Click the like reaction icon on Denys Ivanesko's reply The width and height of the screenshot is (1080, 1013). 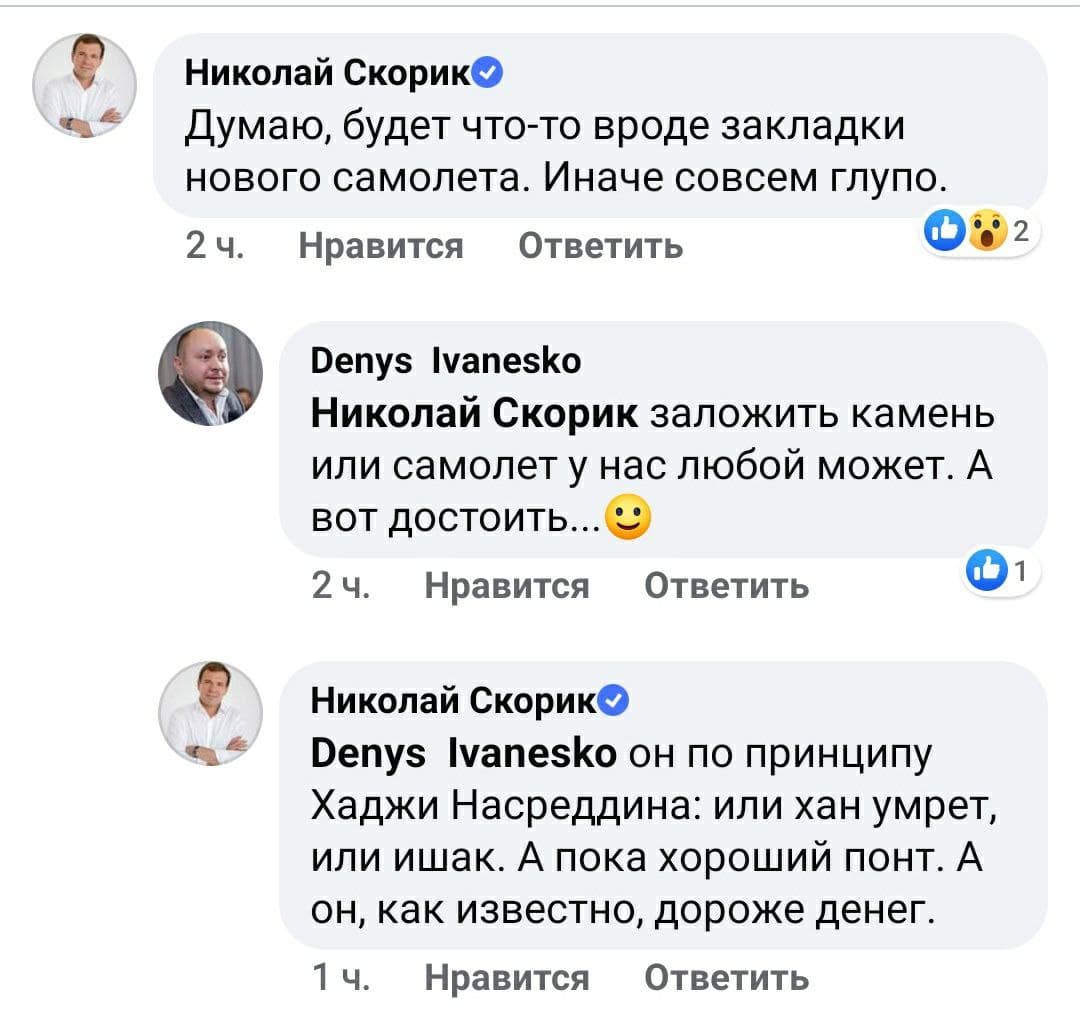[x=985, y=572]
